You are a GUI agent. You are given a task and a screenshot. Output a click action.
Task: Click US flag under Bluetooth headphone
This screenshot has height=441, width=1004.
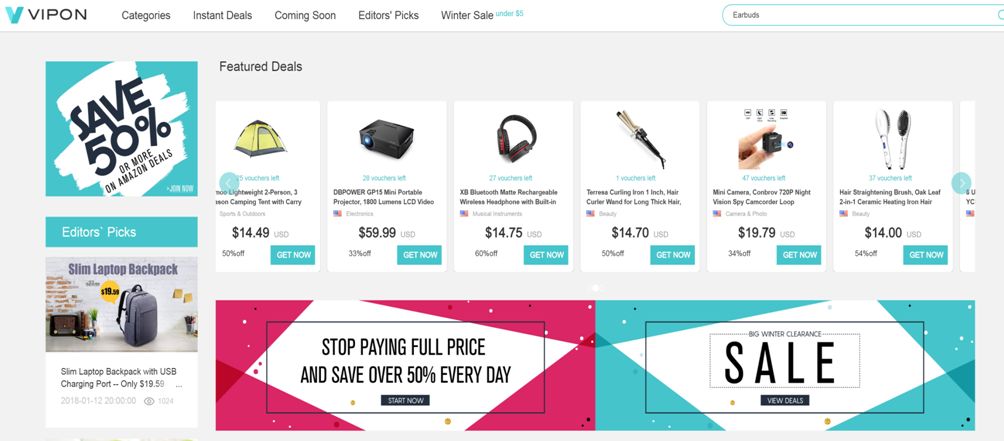click(464, 213)
